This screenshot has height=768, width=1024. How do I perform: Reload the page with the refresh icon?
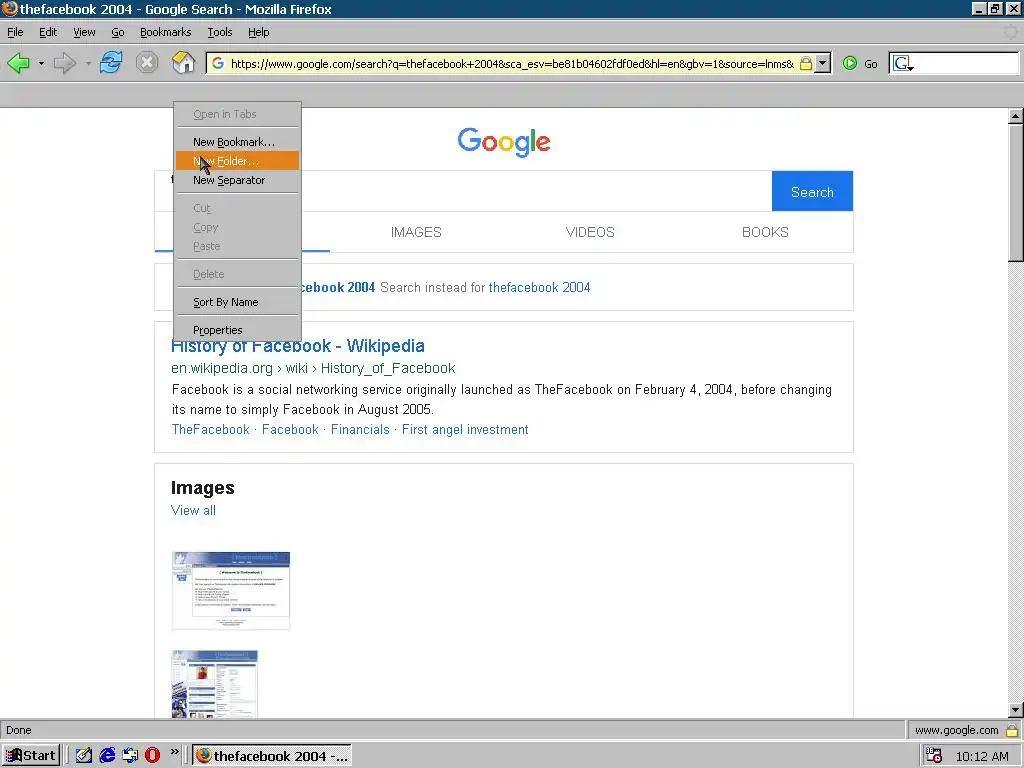[x=110, y=63]
